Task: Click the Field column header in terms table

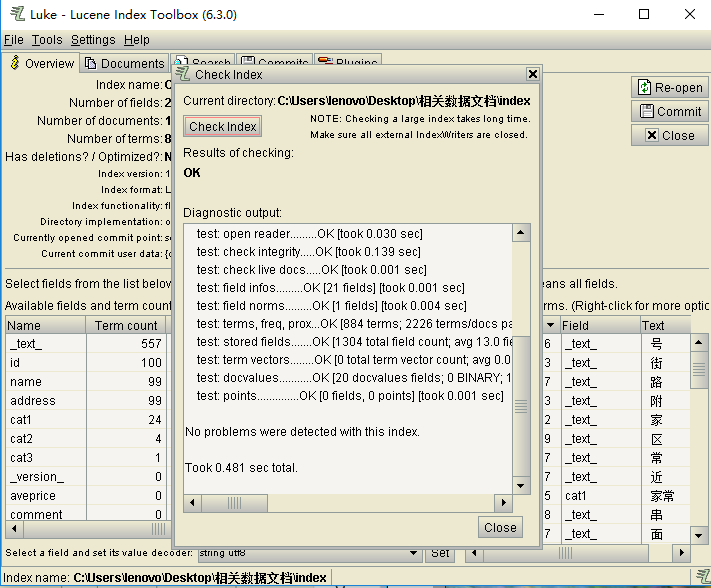Action: coord(599,326)
